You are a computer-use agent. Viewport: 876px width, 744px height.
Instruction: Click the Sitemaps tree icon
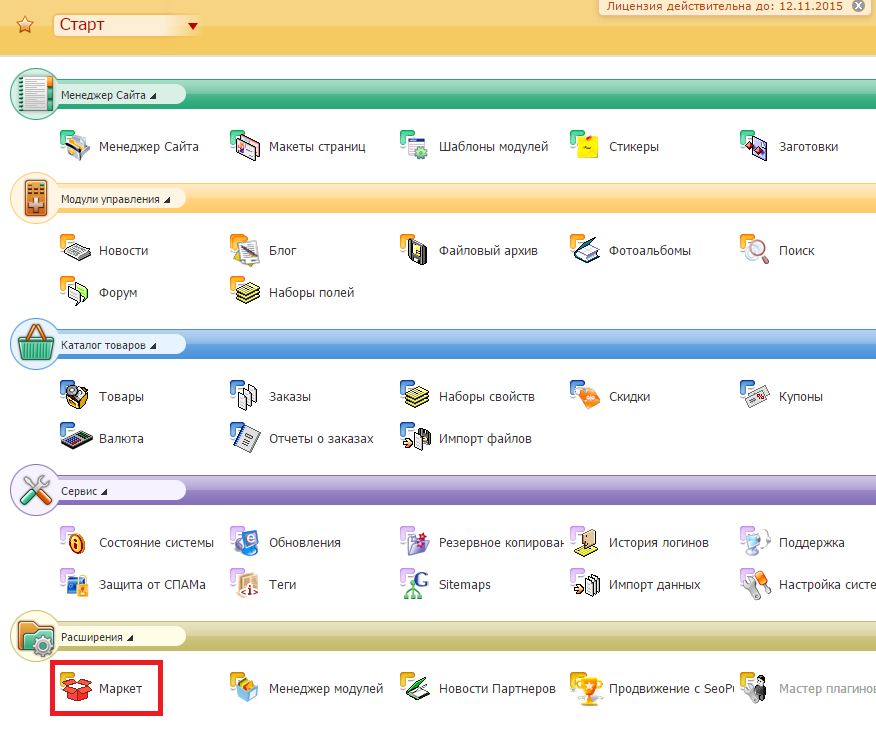[415, 584]
